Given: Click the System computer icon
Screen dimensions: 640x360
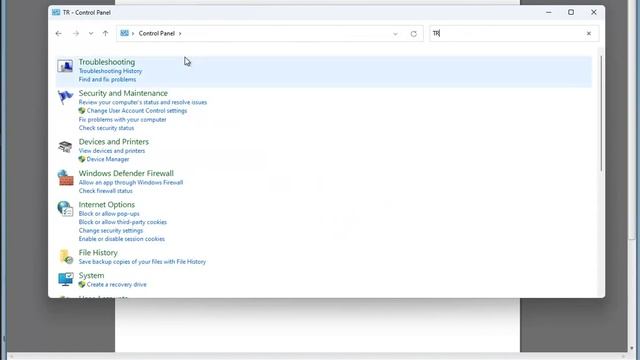Looking at the screenshot, I should click(65, 279).
